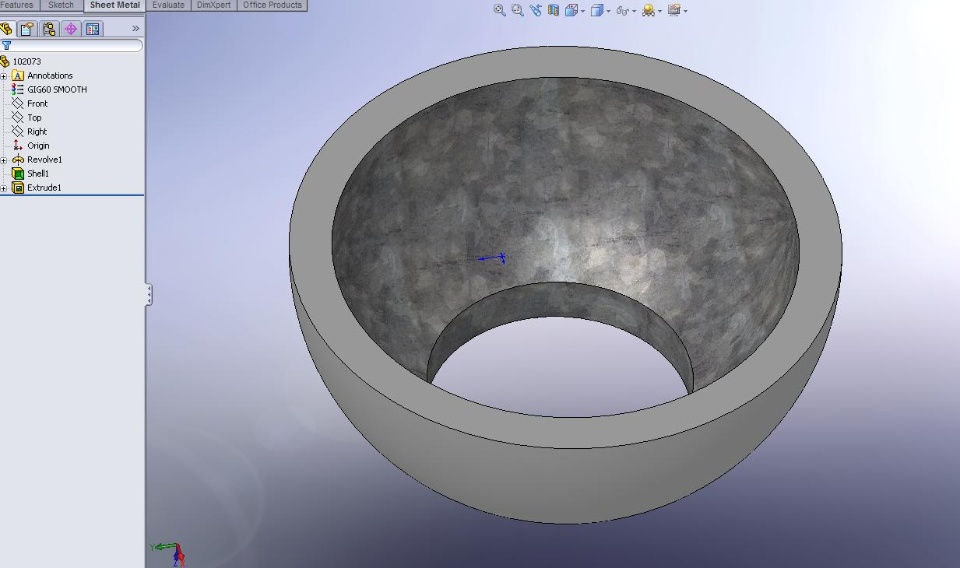Select the Extrude1 feature
This screenshot has width=960, height=568.
(x=44, y=188)
